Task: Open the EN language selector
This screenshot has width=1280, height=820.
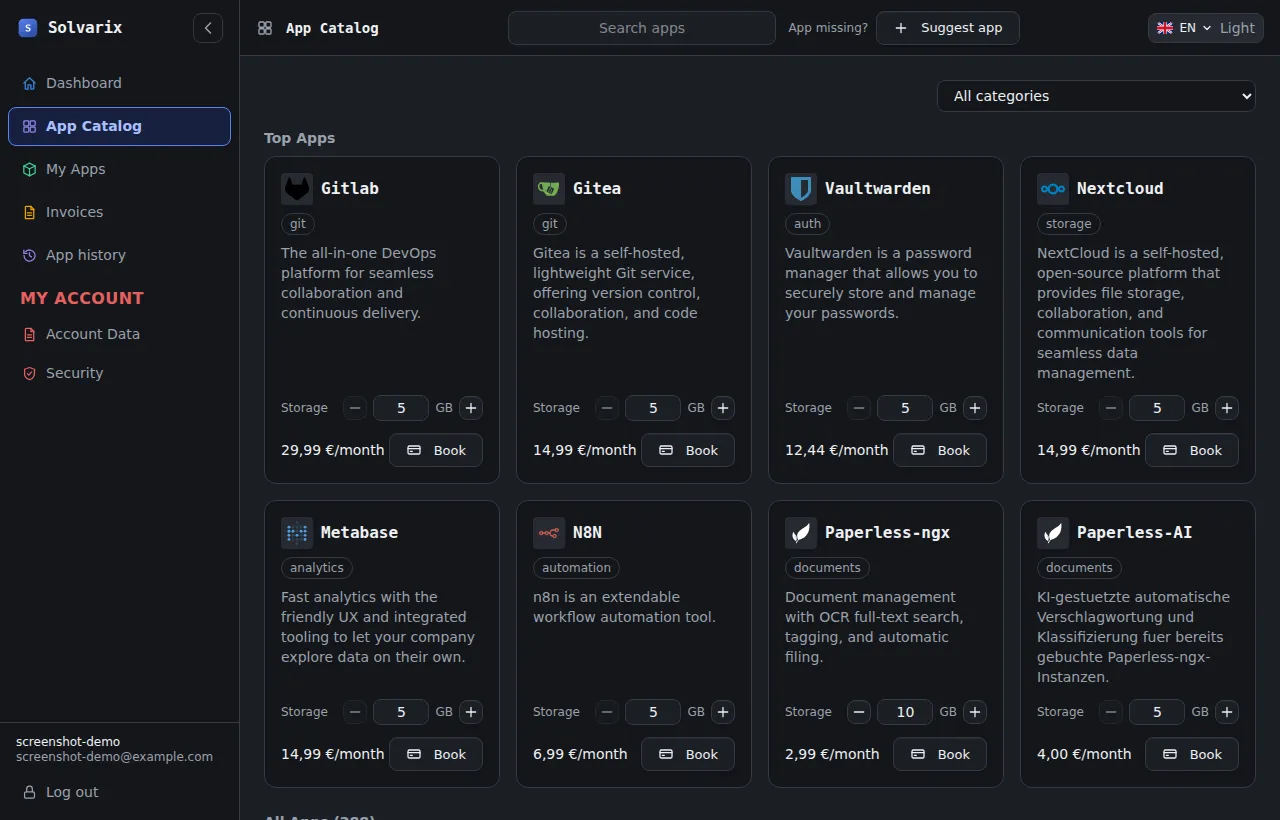Action: pos(1184,28)
